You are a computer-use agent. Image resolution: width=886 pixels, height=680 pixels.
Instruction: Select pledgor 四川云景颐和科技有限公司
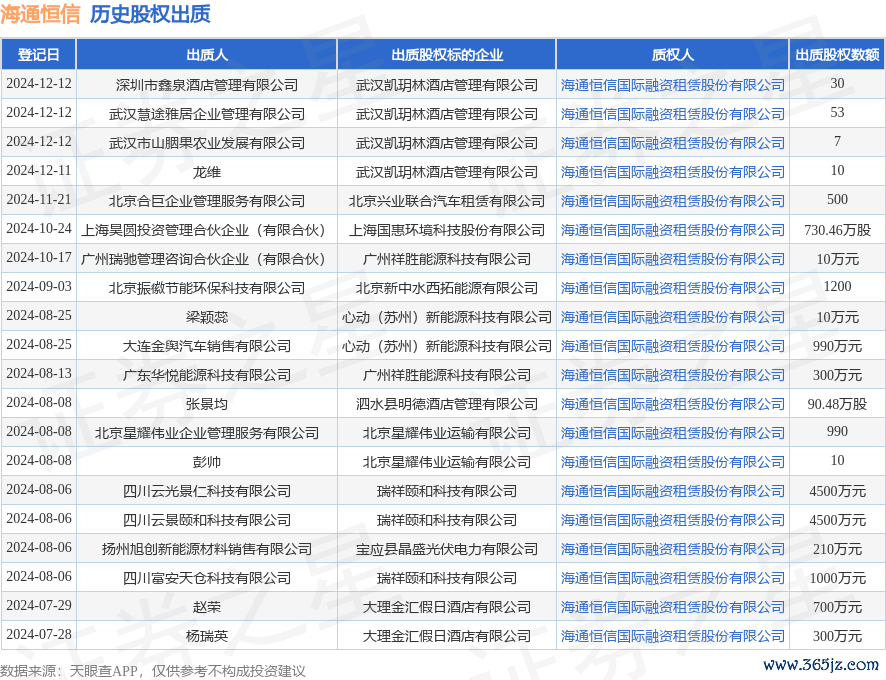[207, 520]
